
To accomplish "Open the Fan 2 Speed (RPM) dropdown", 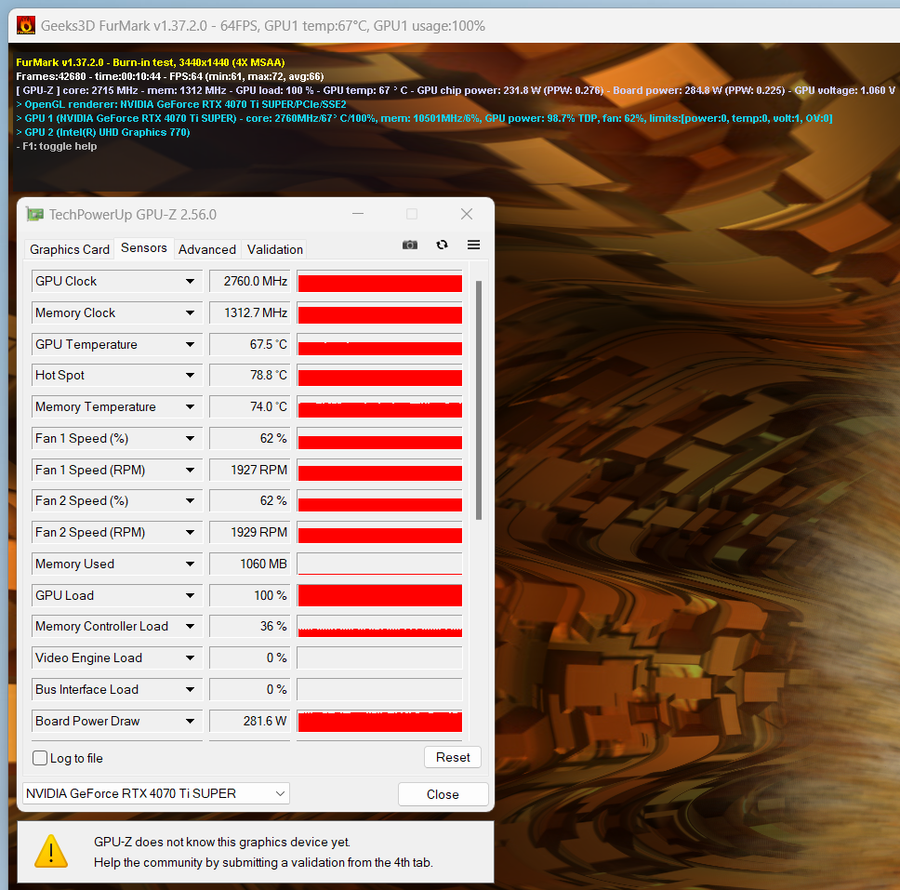I will (190, 533).
